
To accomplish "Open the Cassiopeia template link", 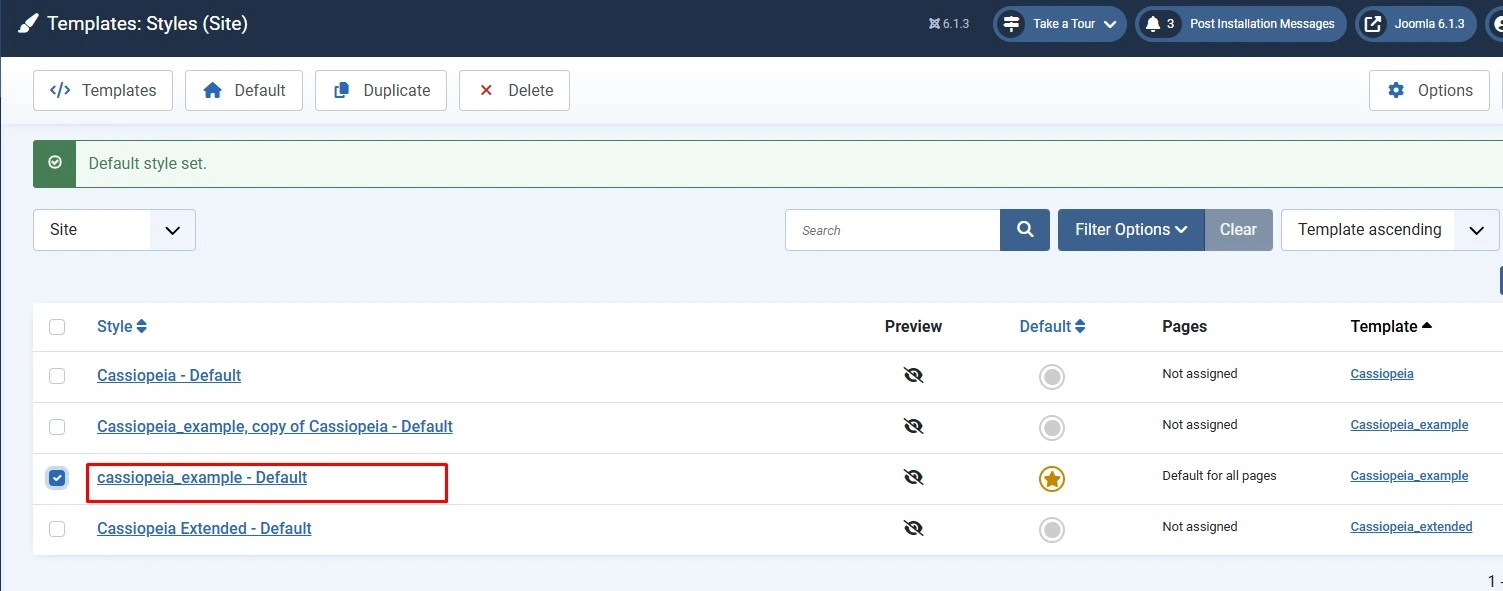I will 1382,374.
